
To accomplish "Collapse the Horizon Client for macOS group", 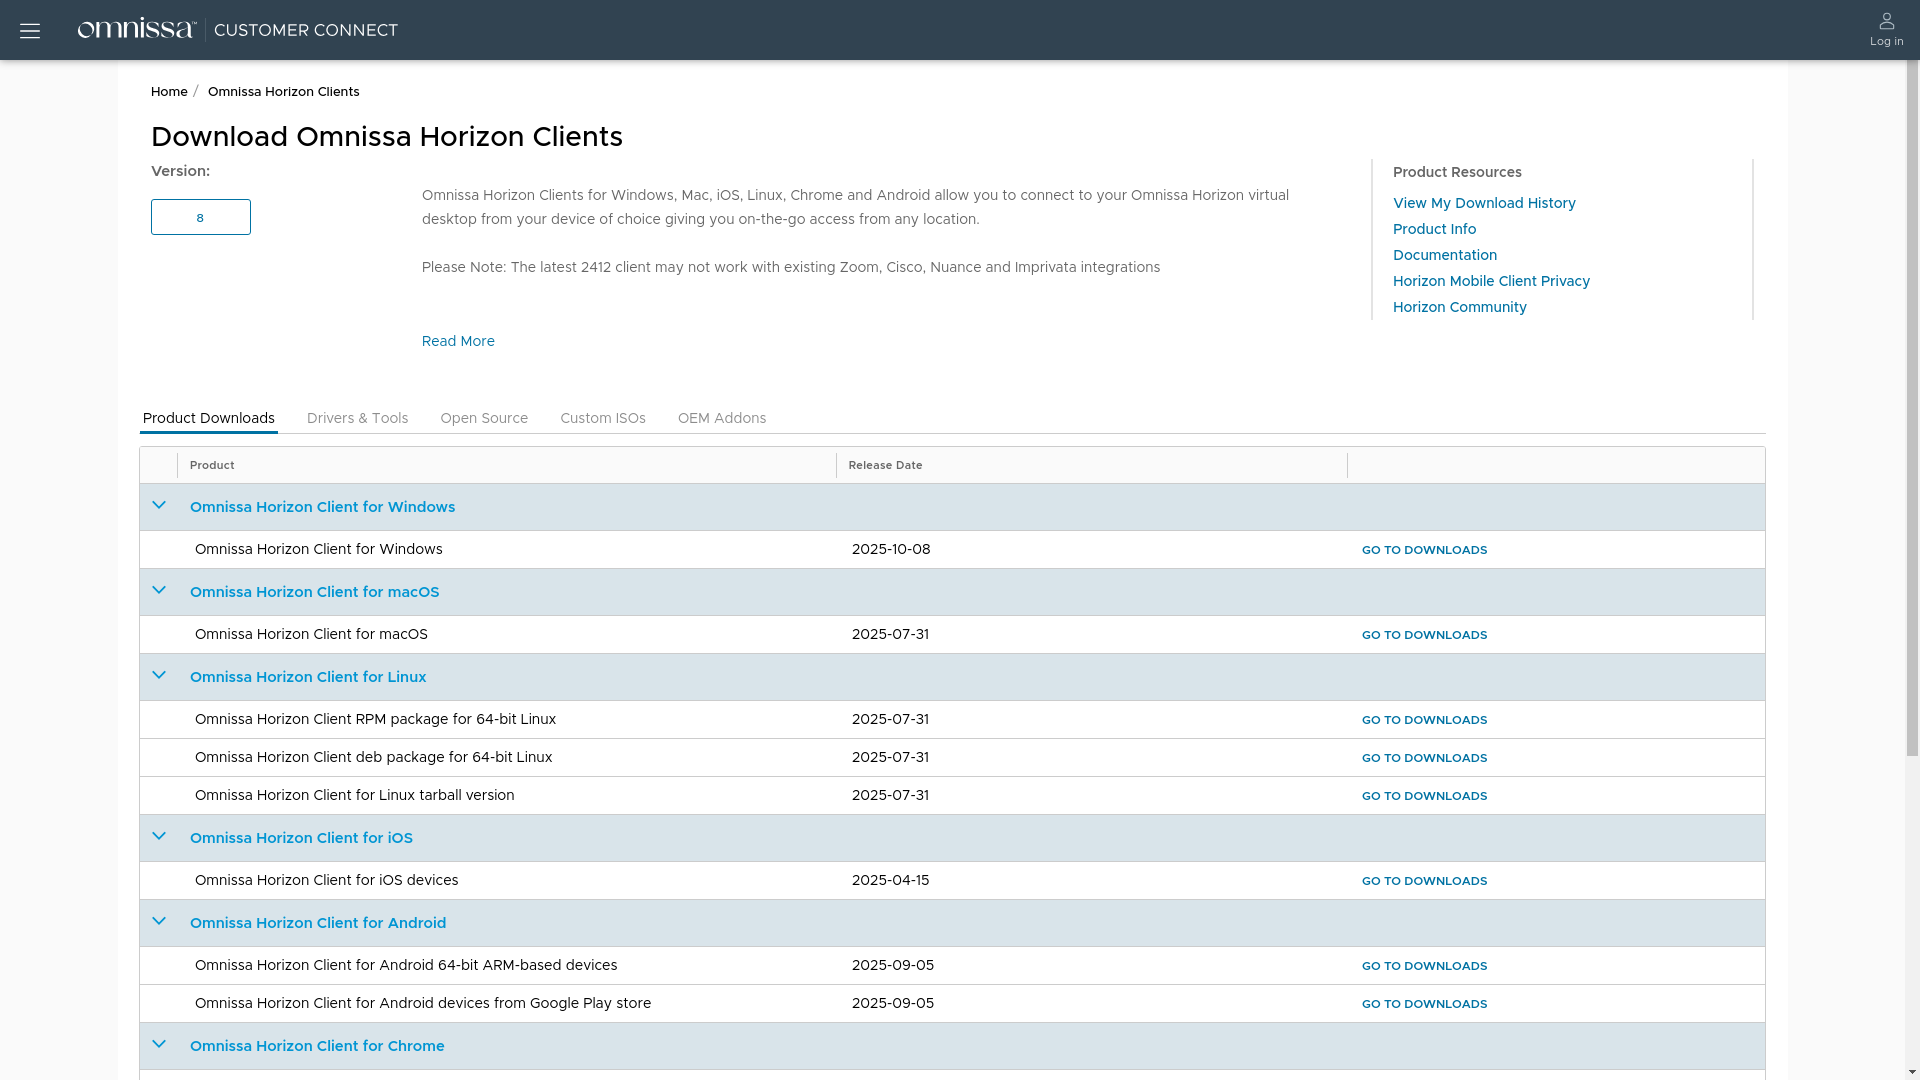I will [159, 591].
